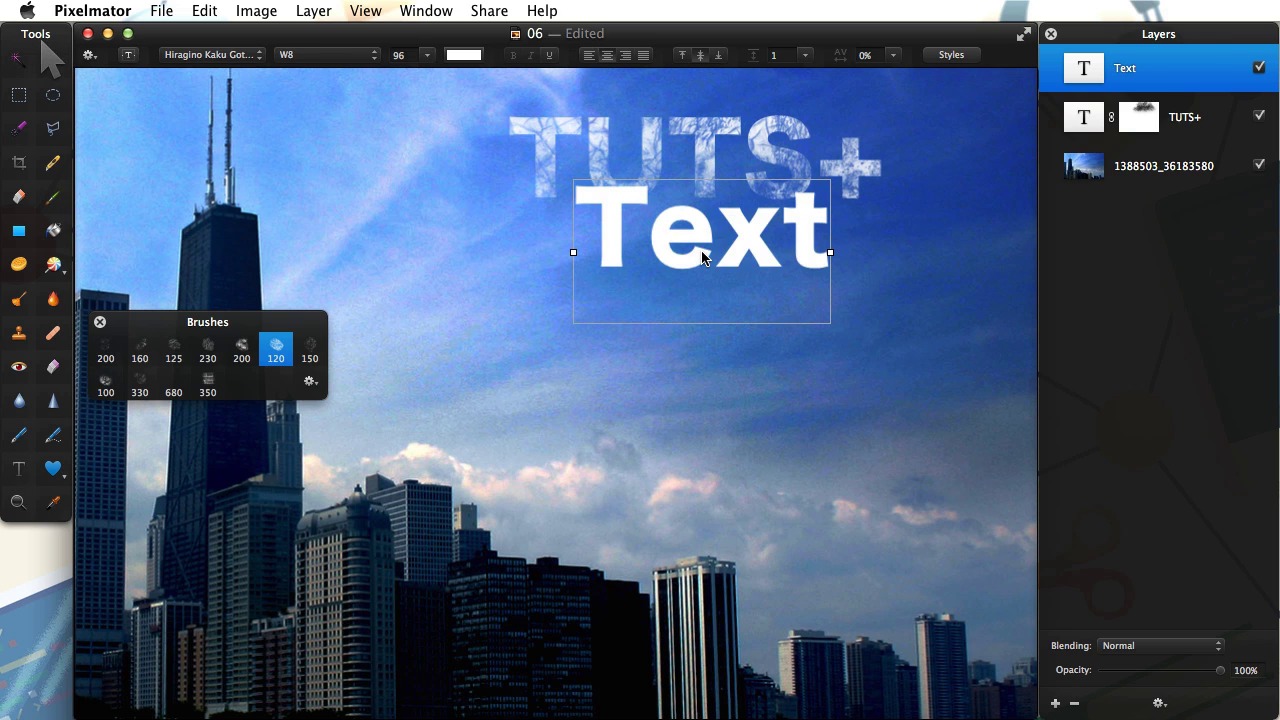This screenshot has width=1280, height=720.
Task: Activate the Zoom magnifier tool
Action: 18,503
